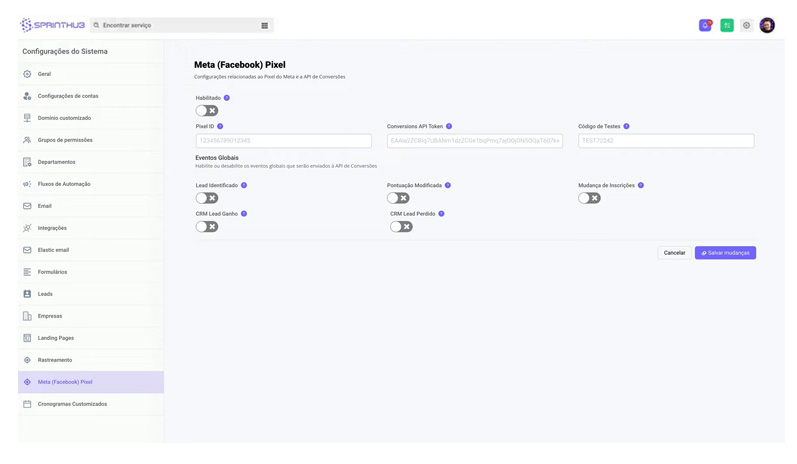
Task: Open Formulários page
Action: (91, 272)
